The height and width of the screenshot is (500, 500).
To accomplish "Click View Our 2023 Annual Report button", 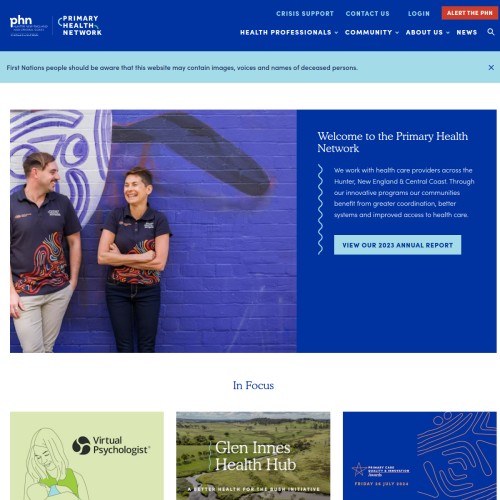I will (397, 245).
